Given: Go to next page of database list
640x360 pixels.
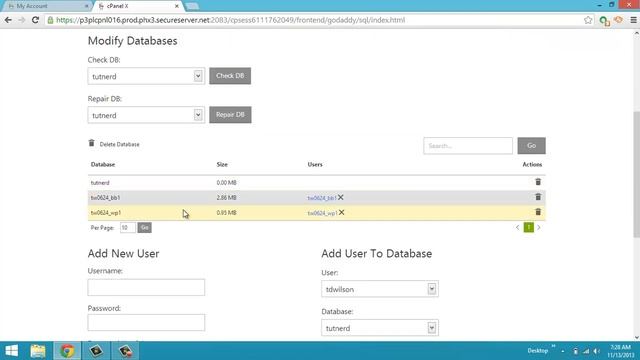Looking at the screenshot, I should point(539,227).
